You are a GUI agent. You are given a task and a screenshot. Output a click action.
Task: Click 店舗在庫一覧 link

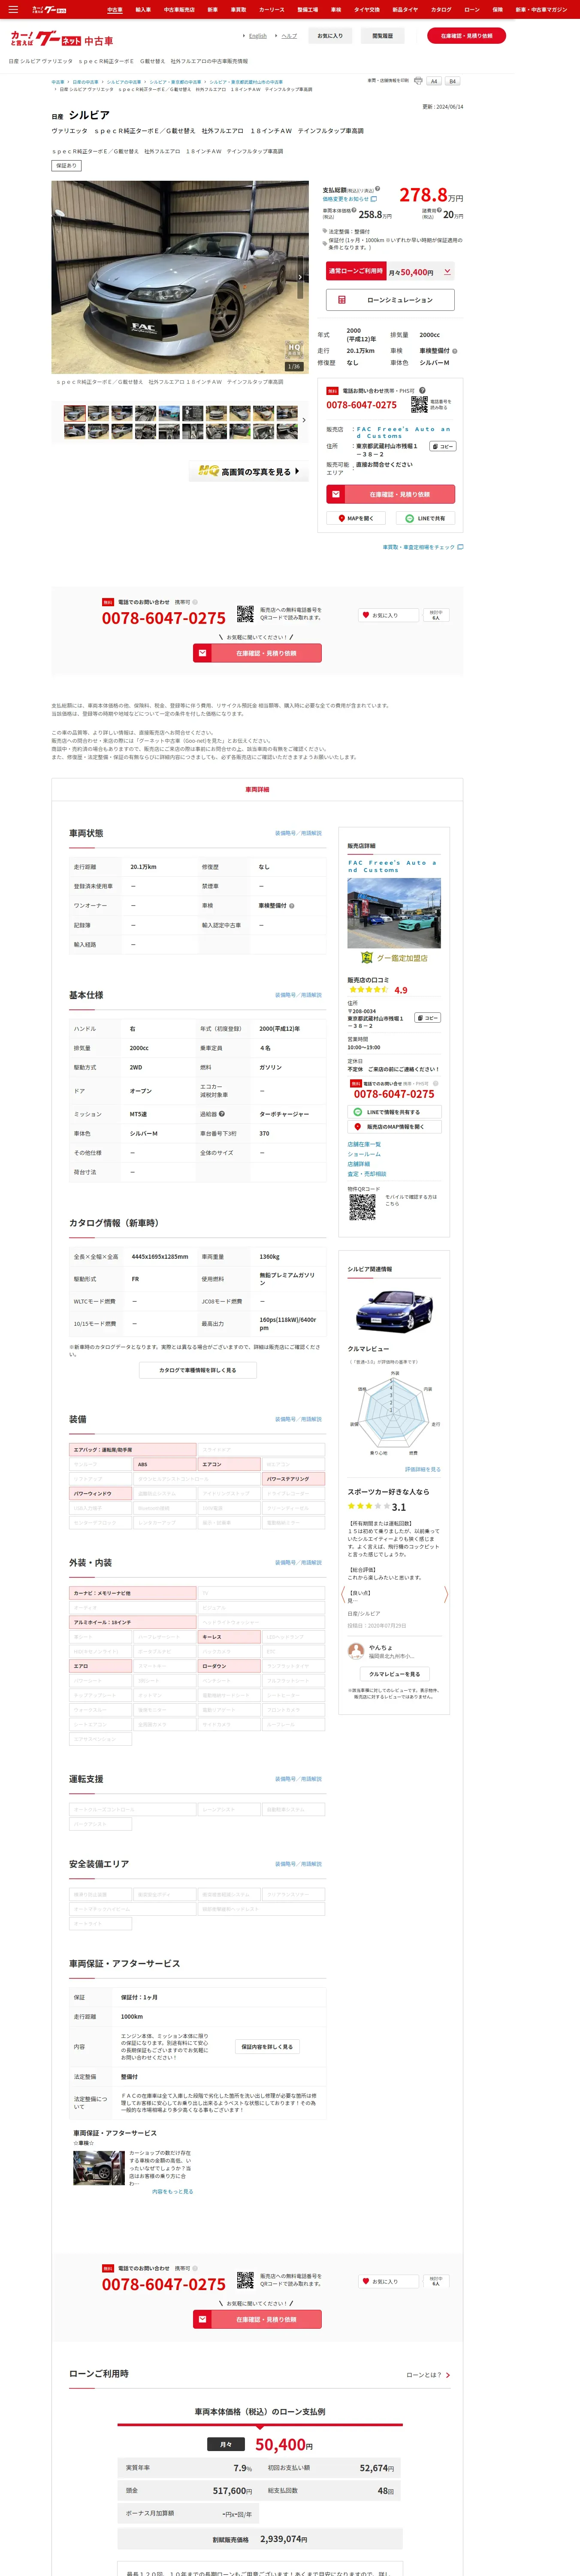pos(364,1144)
